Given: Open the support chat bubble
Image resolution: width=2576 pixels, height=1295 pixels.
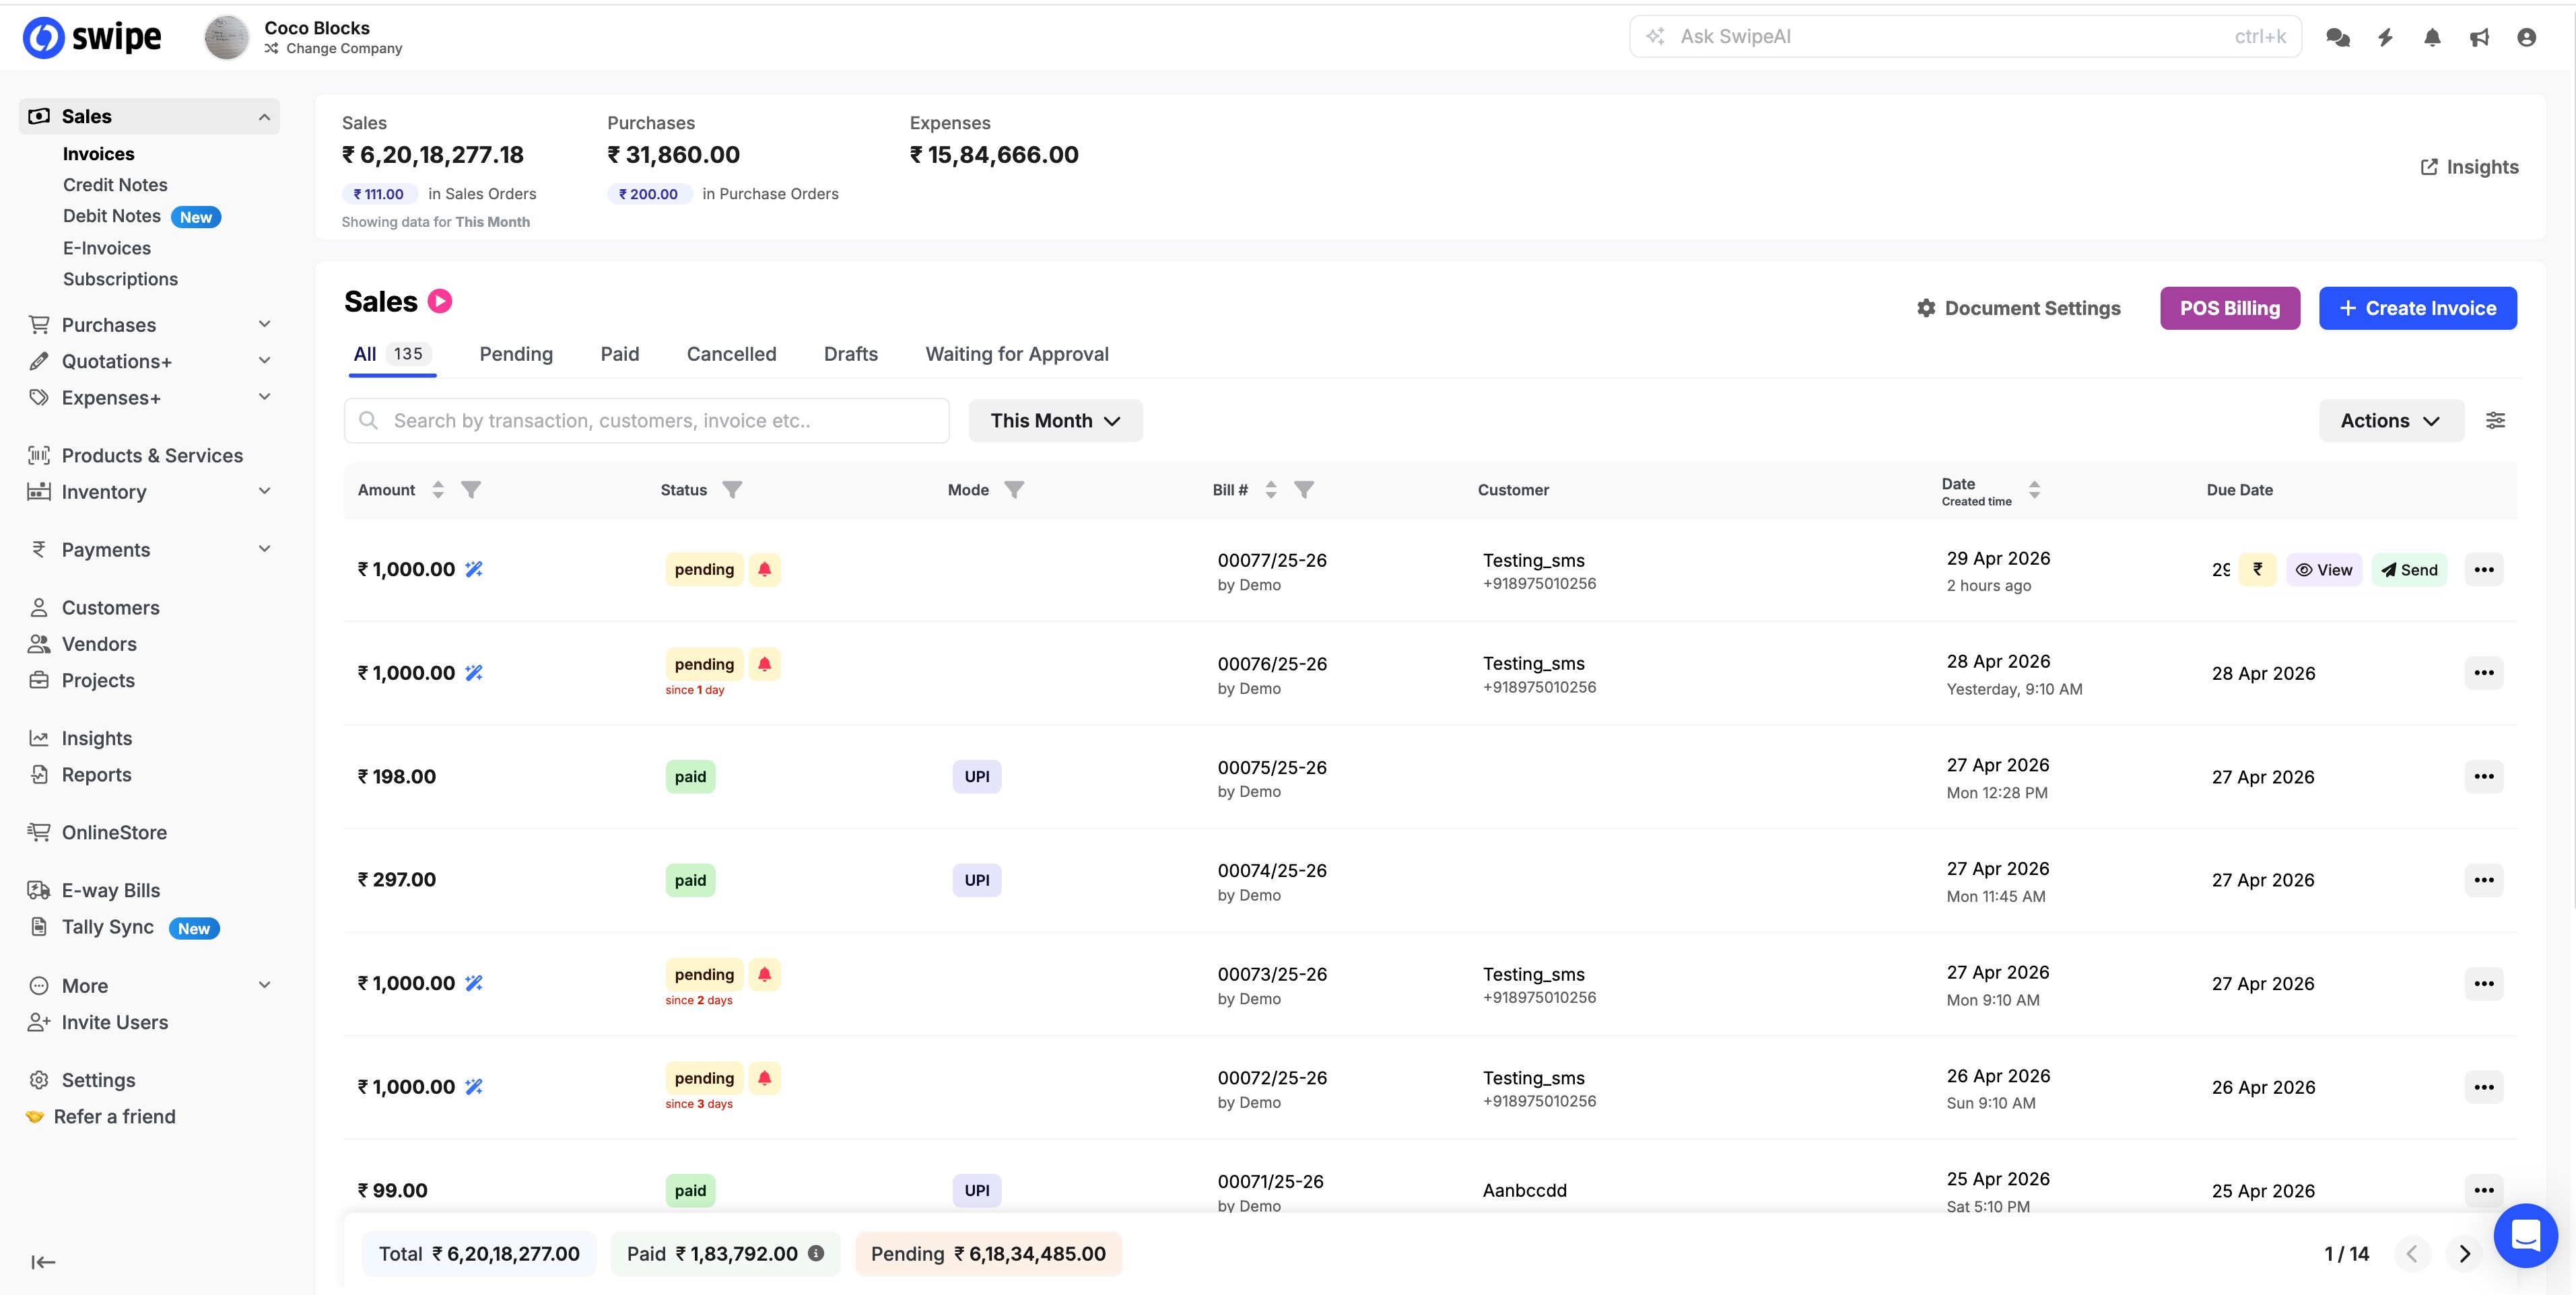Looking at the screenshot, I should coord(2525,1235).
